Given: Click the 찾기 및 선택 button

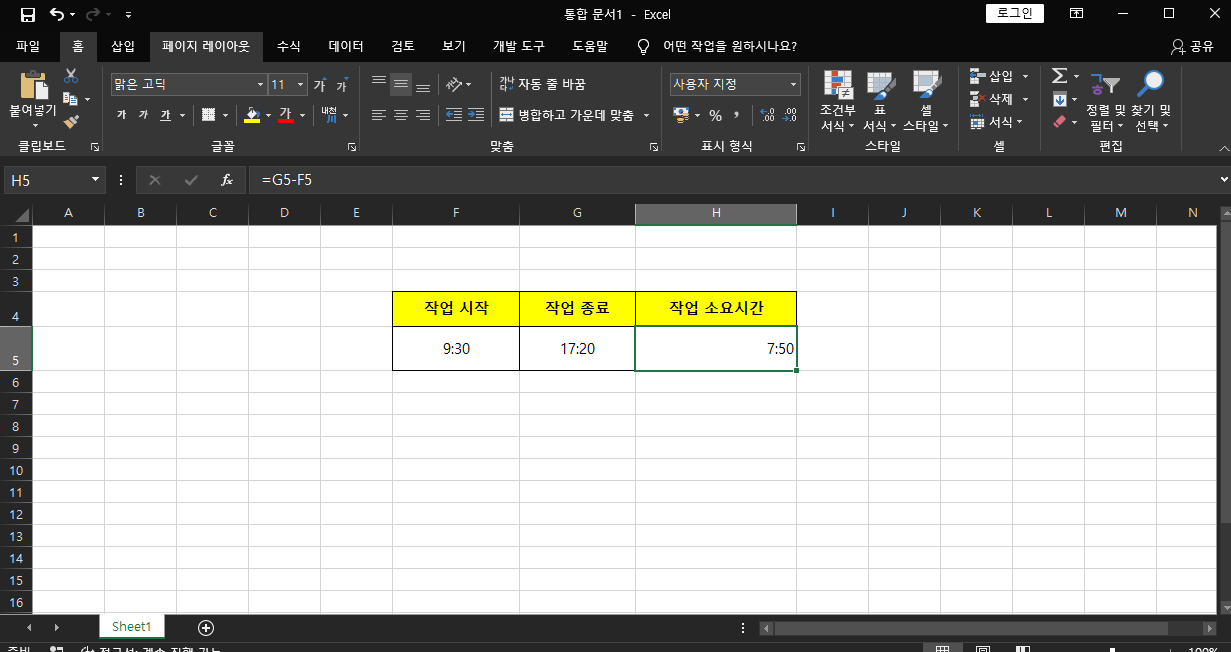Looking at the screenshot, I should pyautogui.click(x=1150, y=101).
